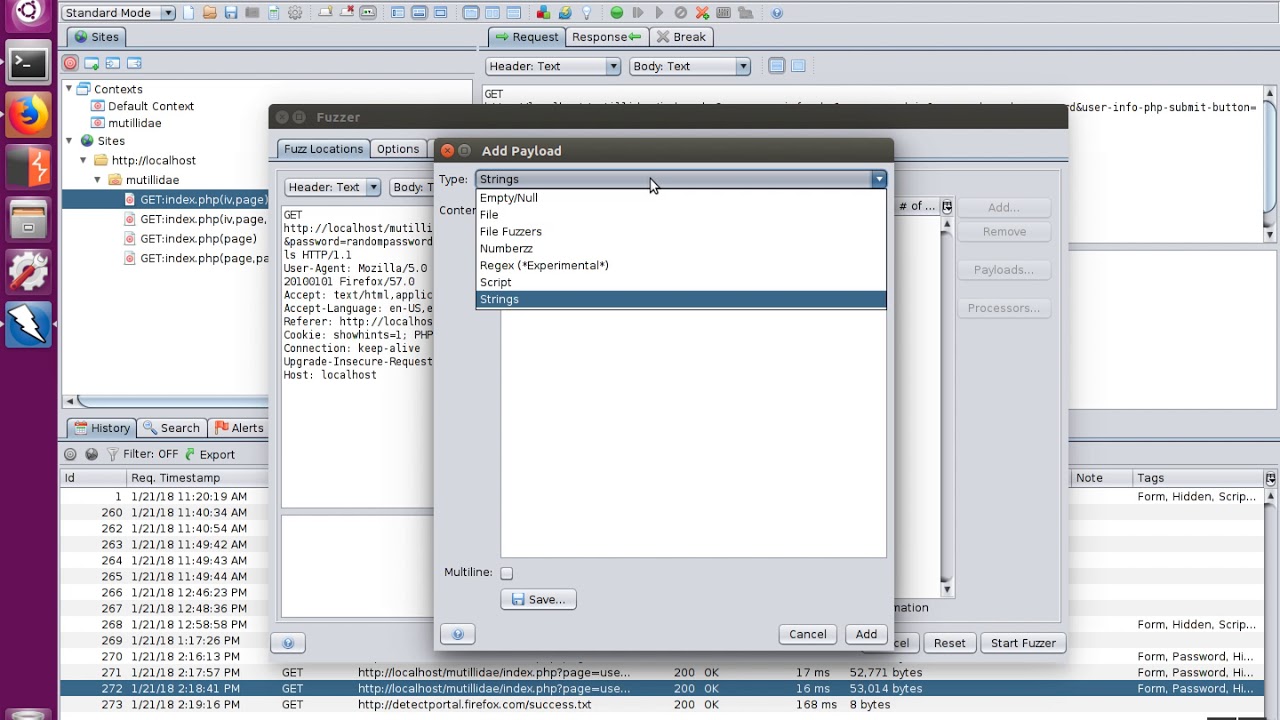Toggle the Multiline checkbox
The image size is (1280, 720).
(x=507, y=573)
